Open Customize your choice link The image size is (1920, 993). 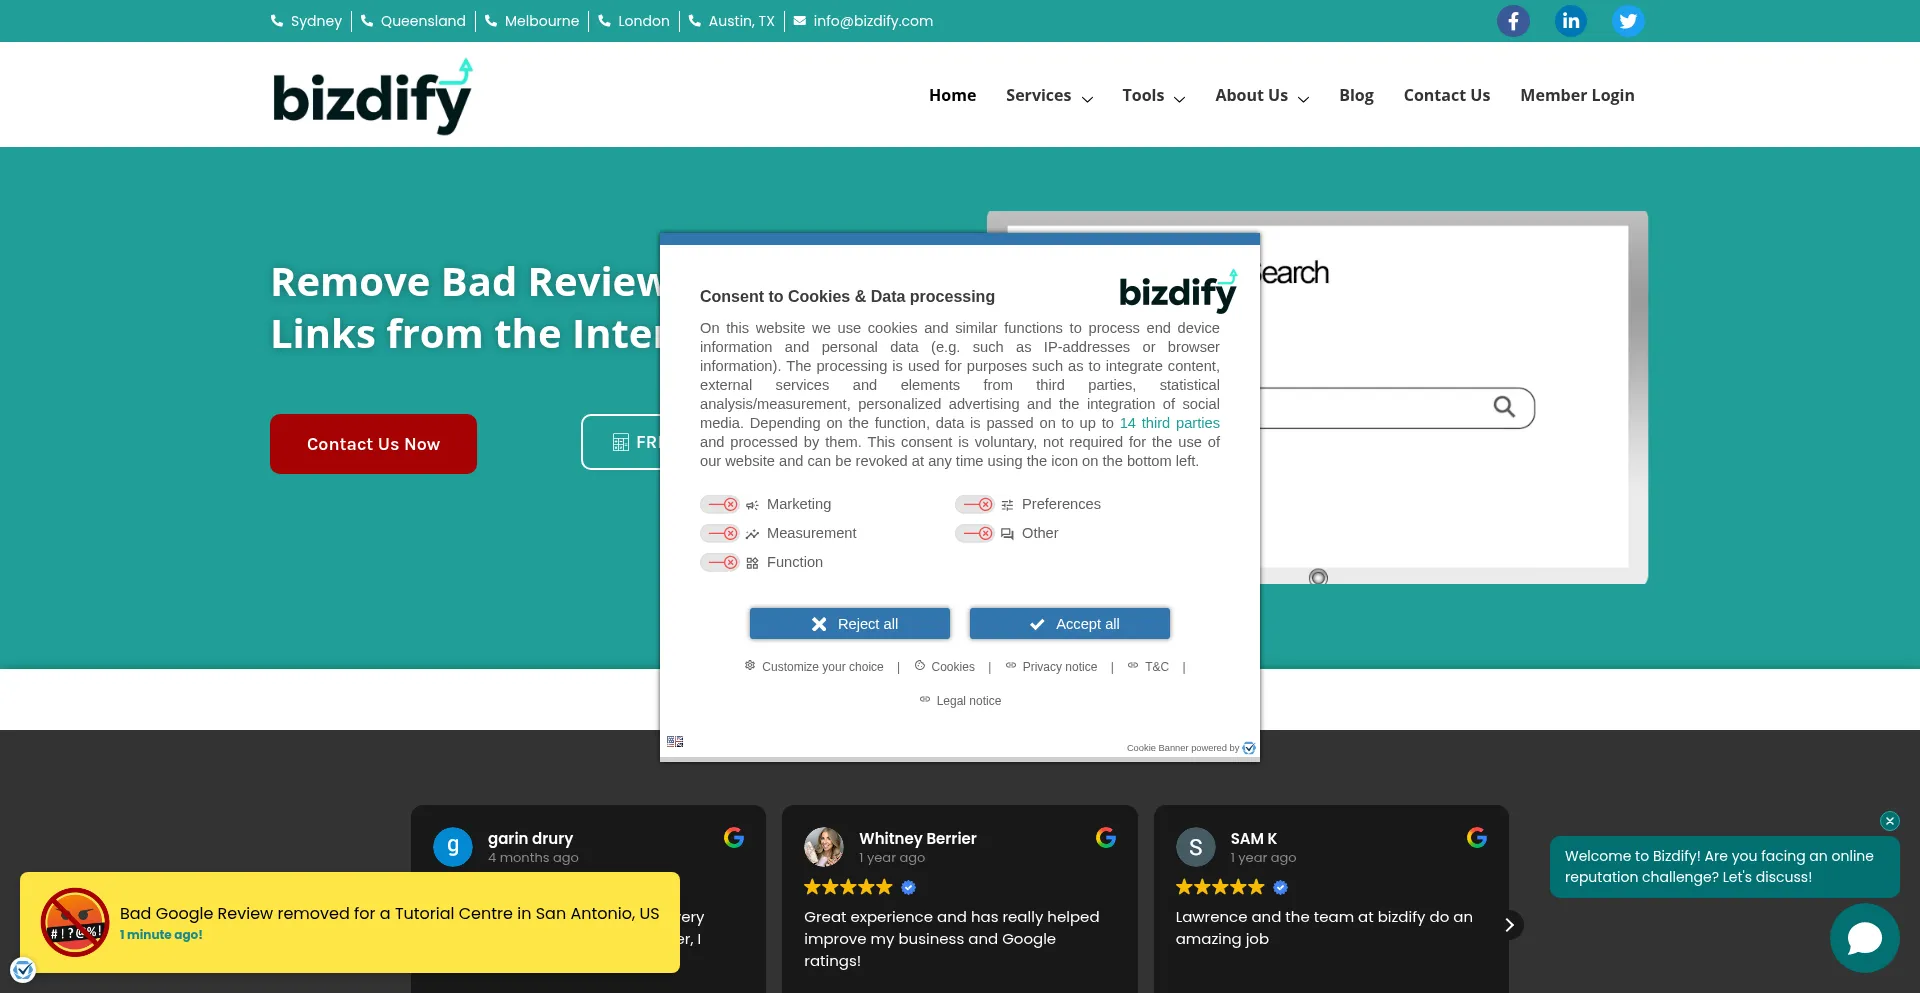click(x=814, y=666)
